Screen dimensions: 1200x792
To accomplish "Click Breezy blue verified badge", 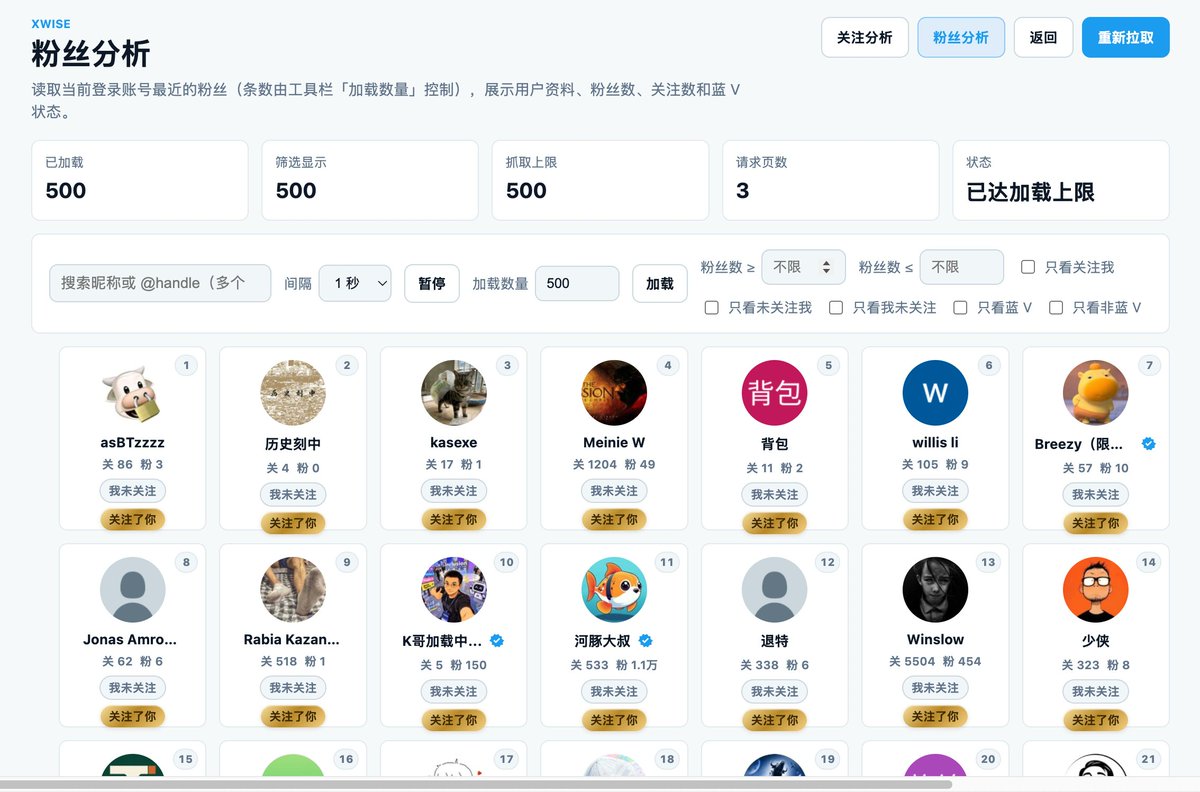I will point(1149,443).
